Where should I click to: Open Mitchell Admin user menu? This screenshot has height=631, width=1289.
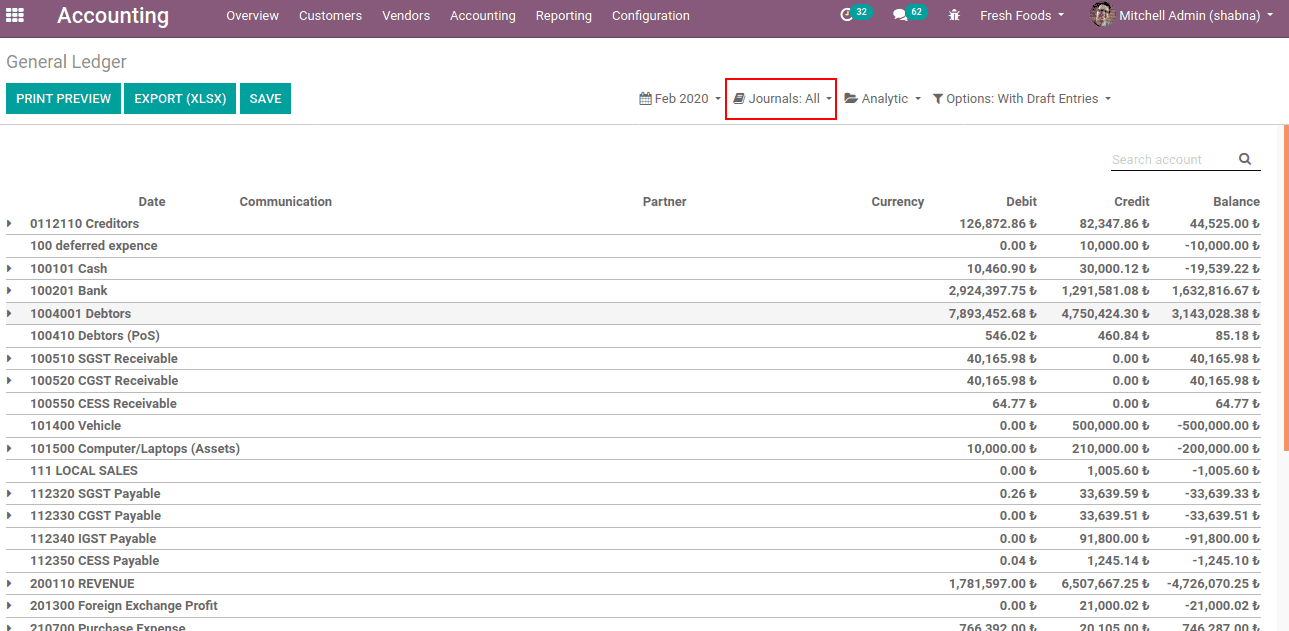[1196, 15]
